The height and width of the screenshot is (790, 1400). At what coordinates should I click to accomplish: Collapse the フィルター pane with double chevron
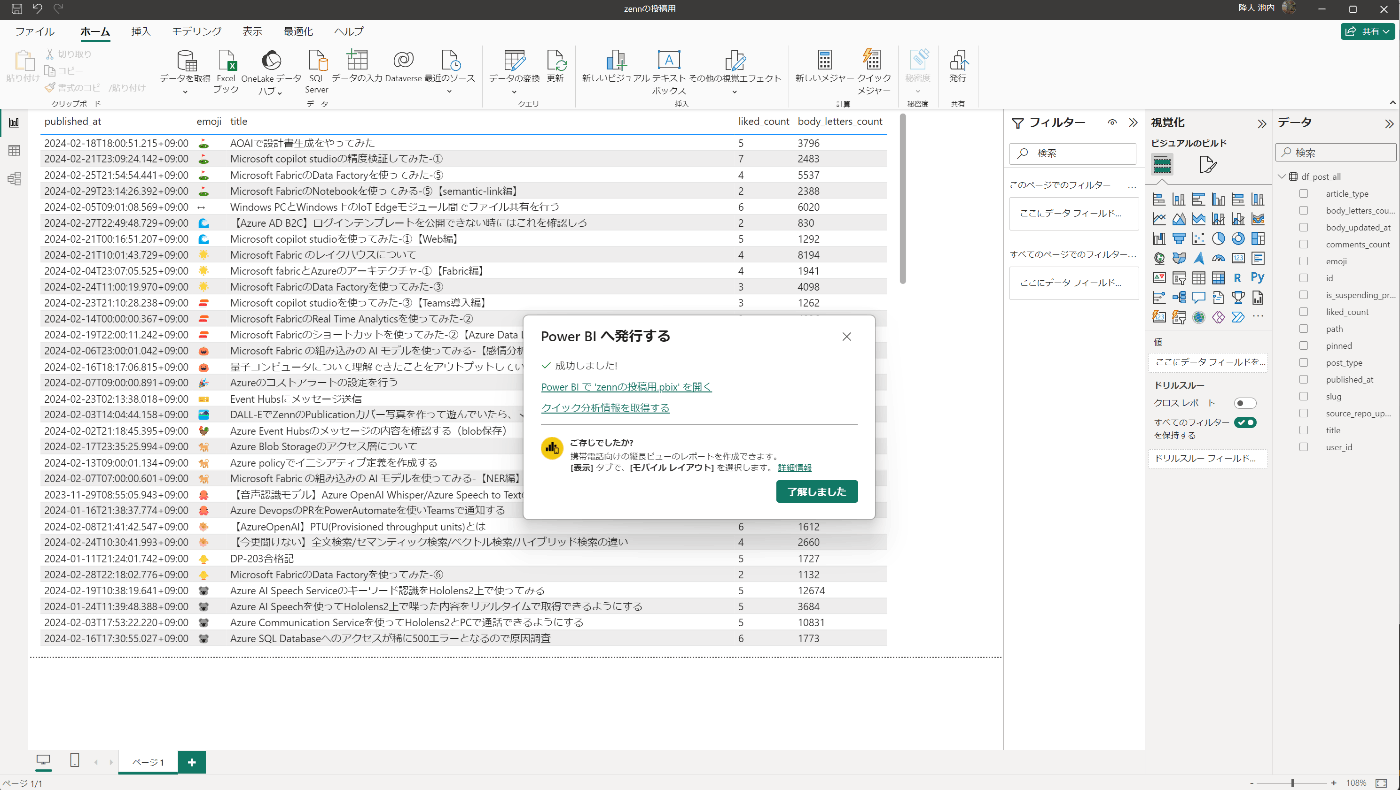click(x=1132, y=123)
